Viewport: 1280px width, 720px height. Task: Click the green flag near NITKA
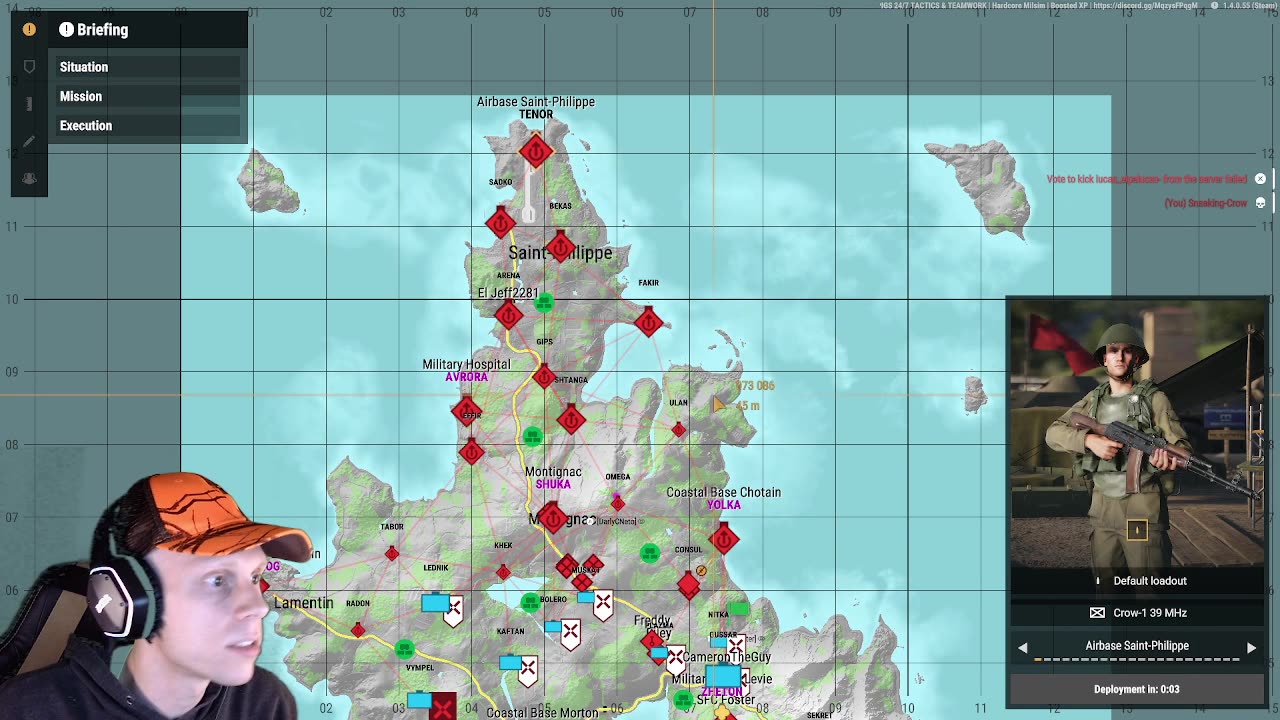click(x=739, y=608)
